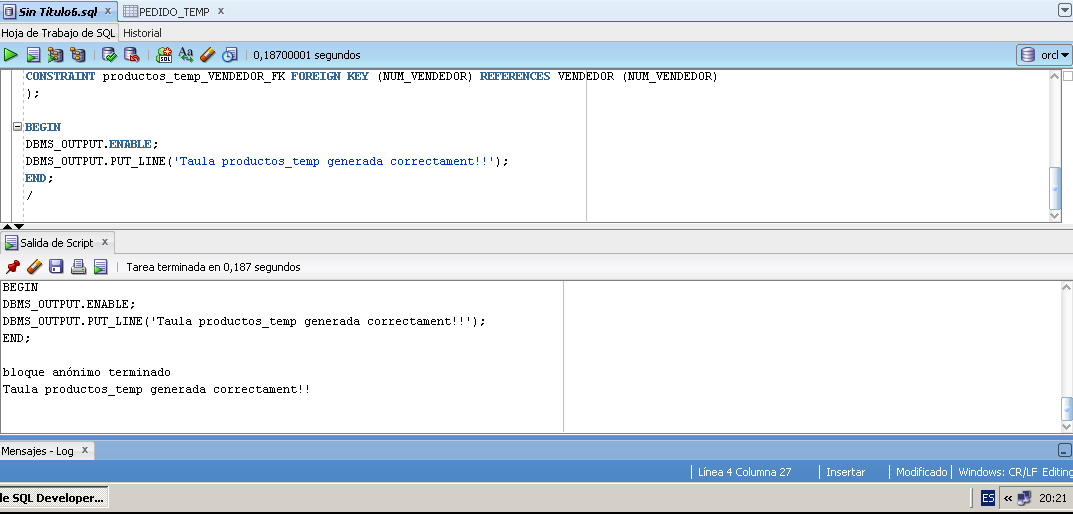Open SQL History with the clock icon
Viewport: 1073px width, 514px height.
pos(229,55)
